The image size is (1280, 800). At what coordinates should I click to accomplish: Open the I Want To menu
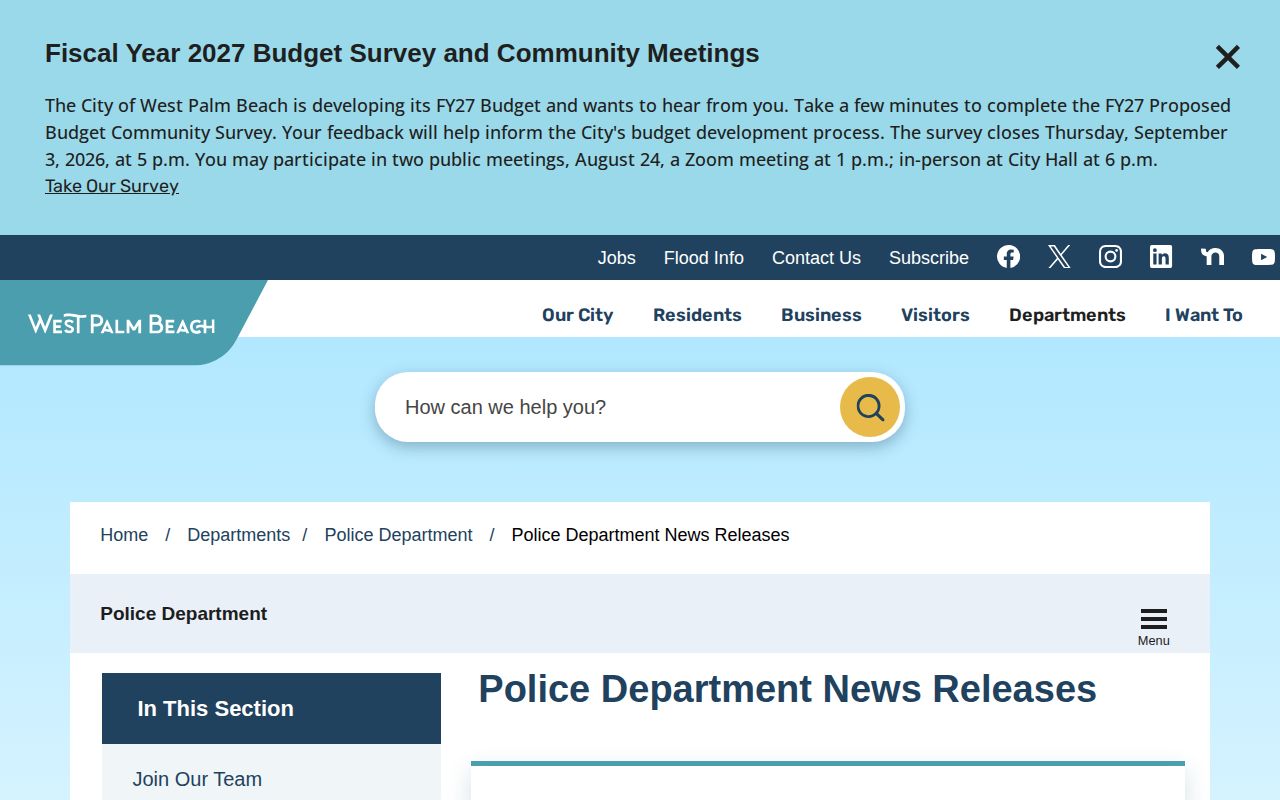pos(1204,315)
